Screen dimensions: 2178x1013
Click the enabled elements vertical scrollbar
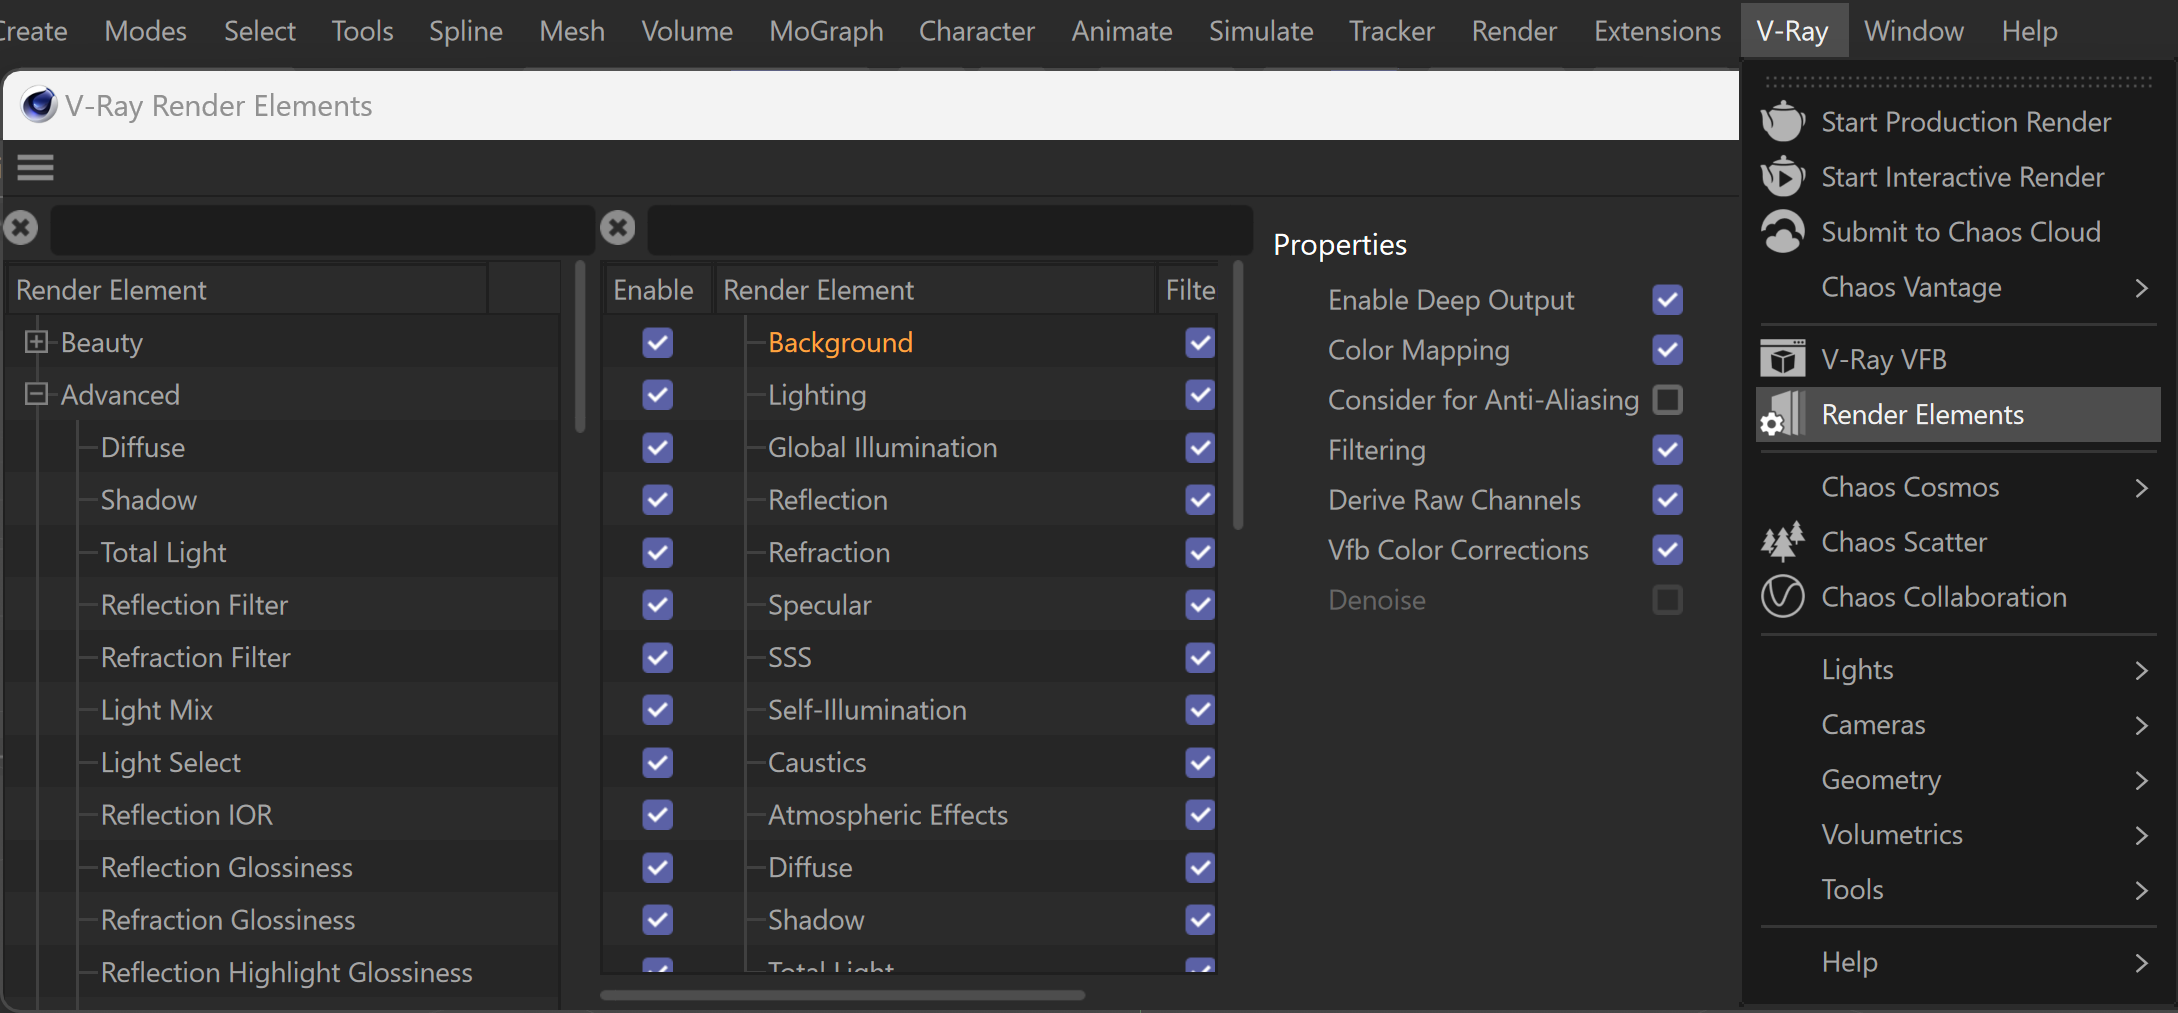pos(1238,395)
